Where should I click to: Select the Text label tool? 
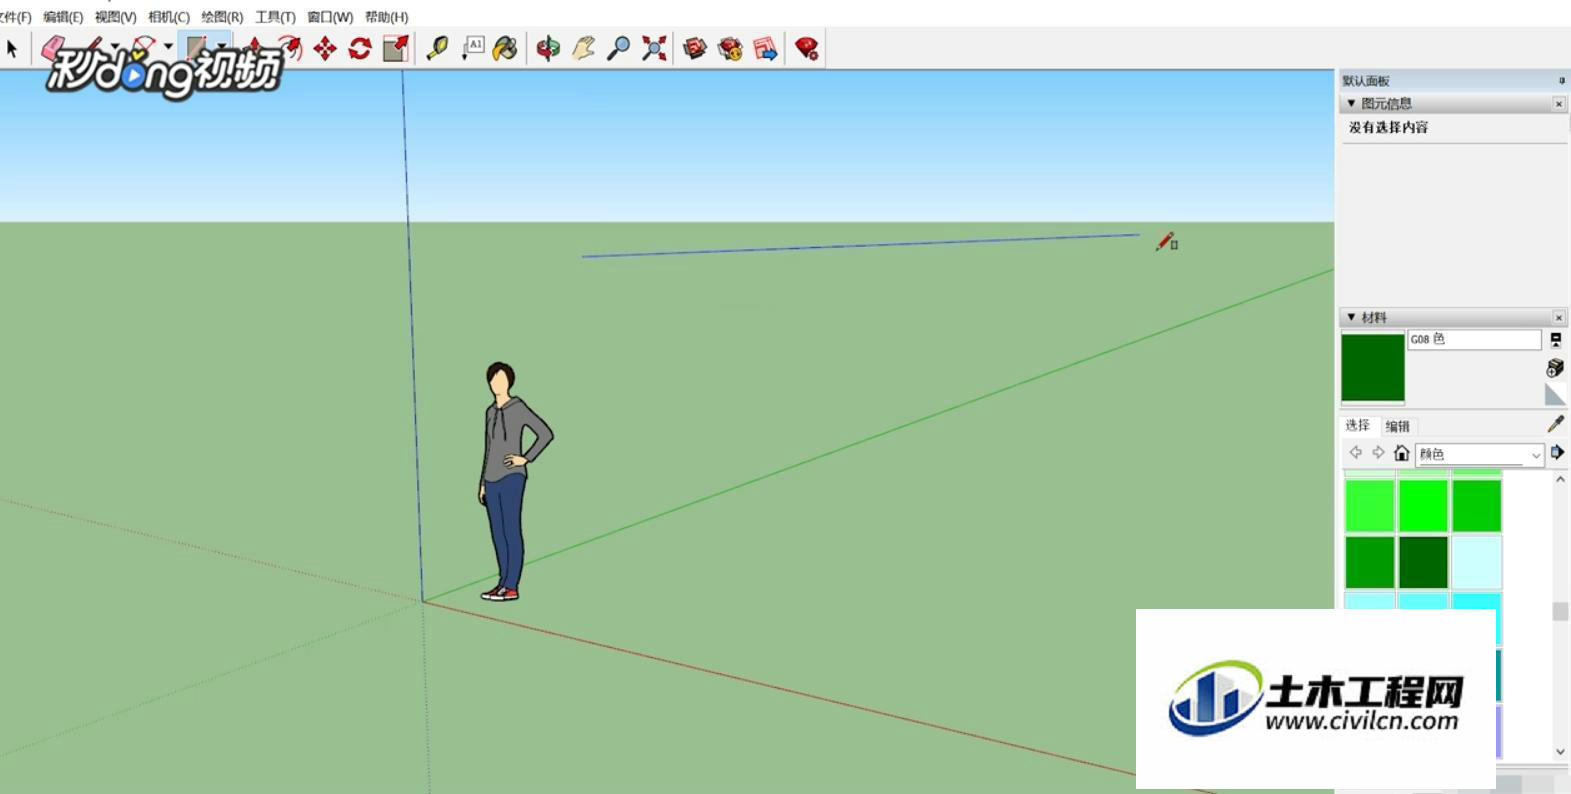coord(472,48)
